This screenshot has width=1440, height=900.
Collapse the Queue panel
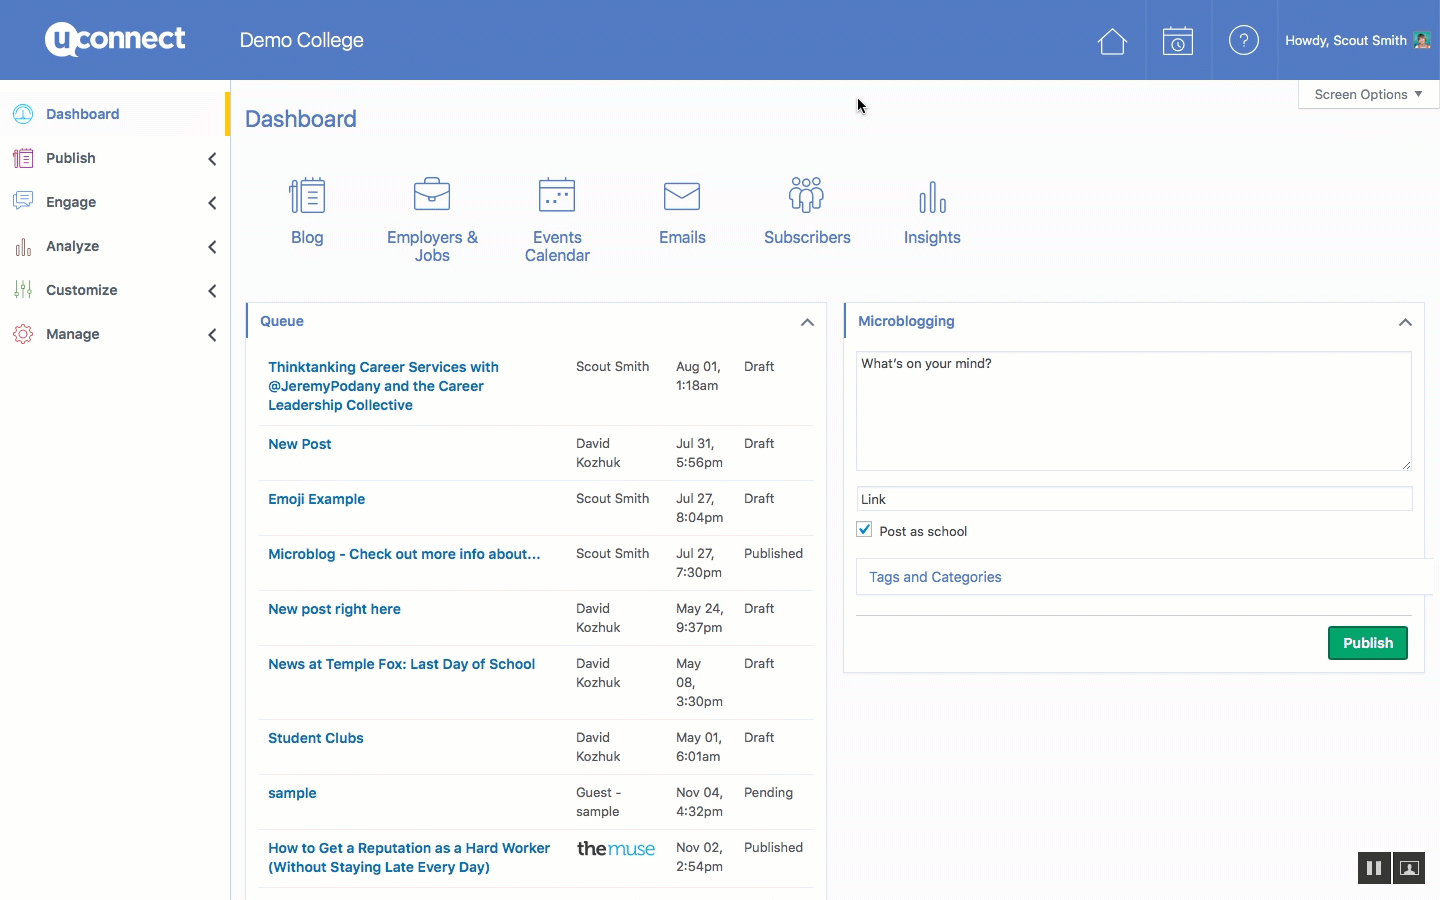[x=807, y=322]
